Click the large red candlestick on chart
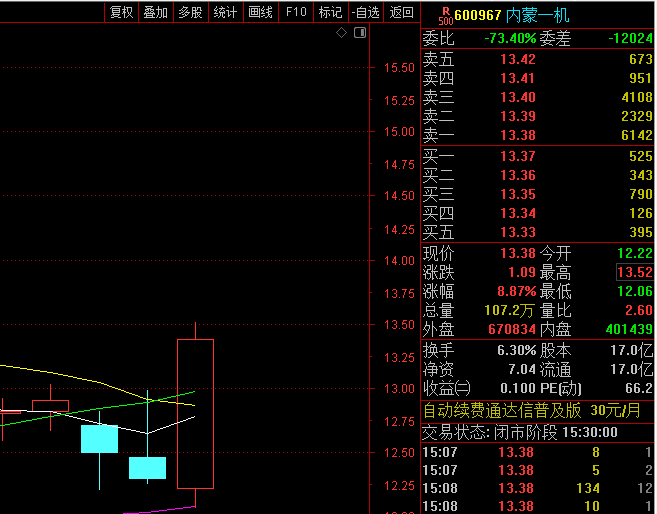 click(x=195, y=414)
